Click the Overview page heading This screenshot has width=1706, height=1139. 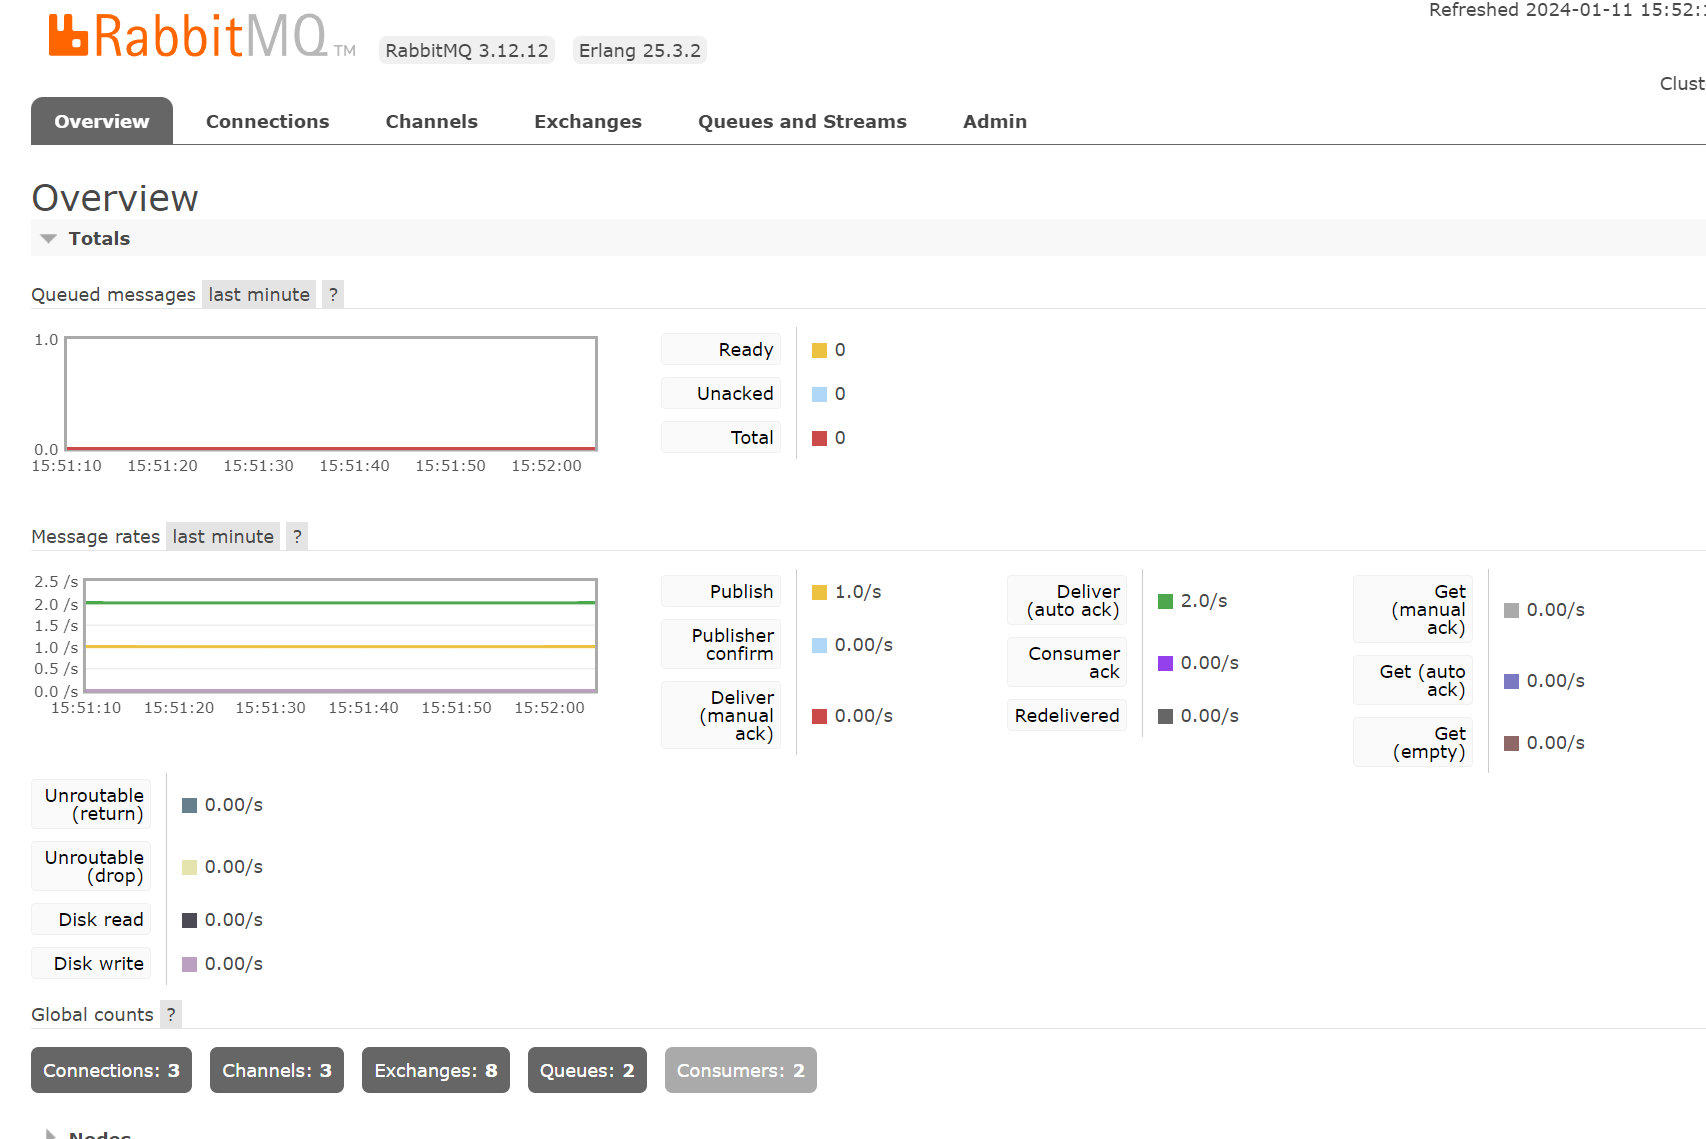[115, 198]
